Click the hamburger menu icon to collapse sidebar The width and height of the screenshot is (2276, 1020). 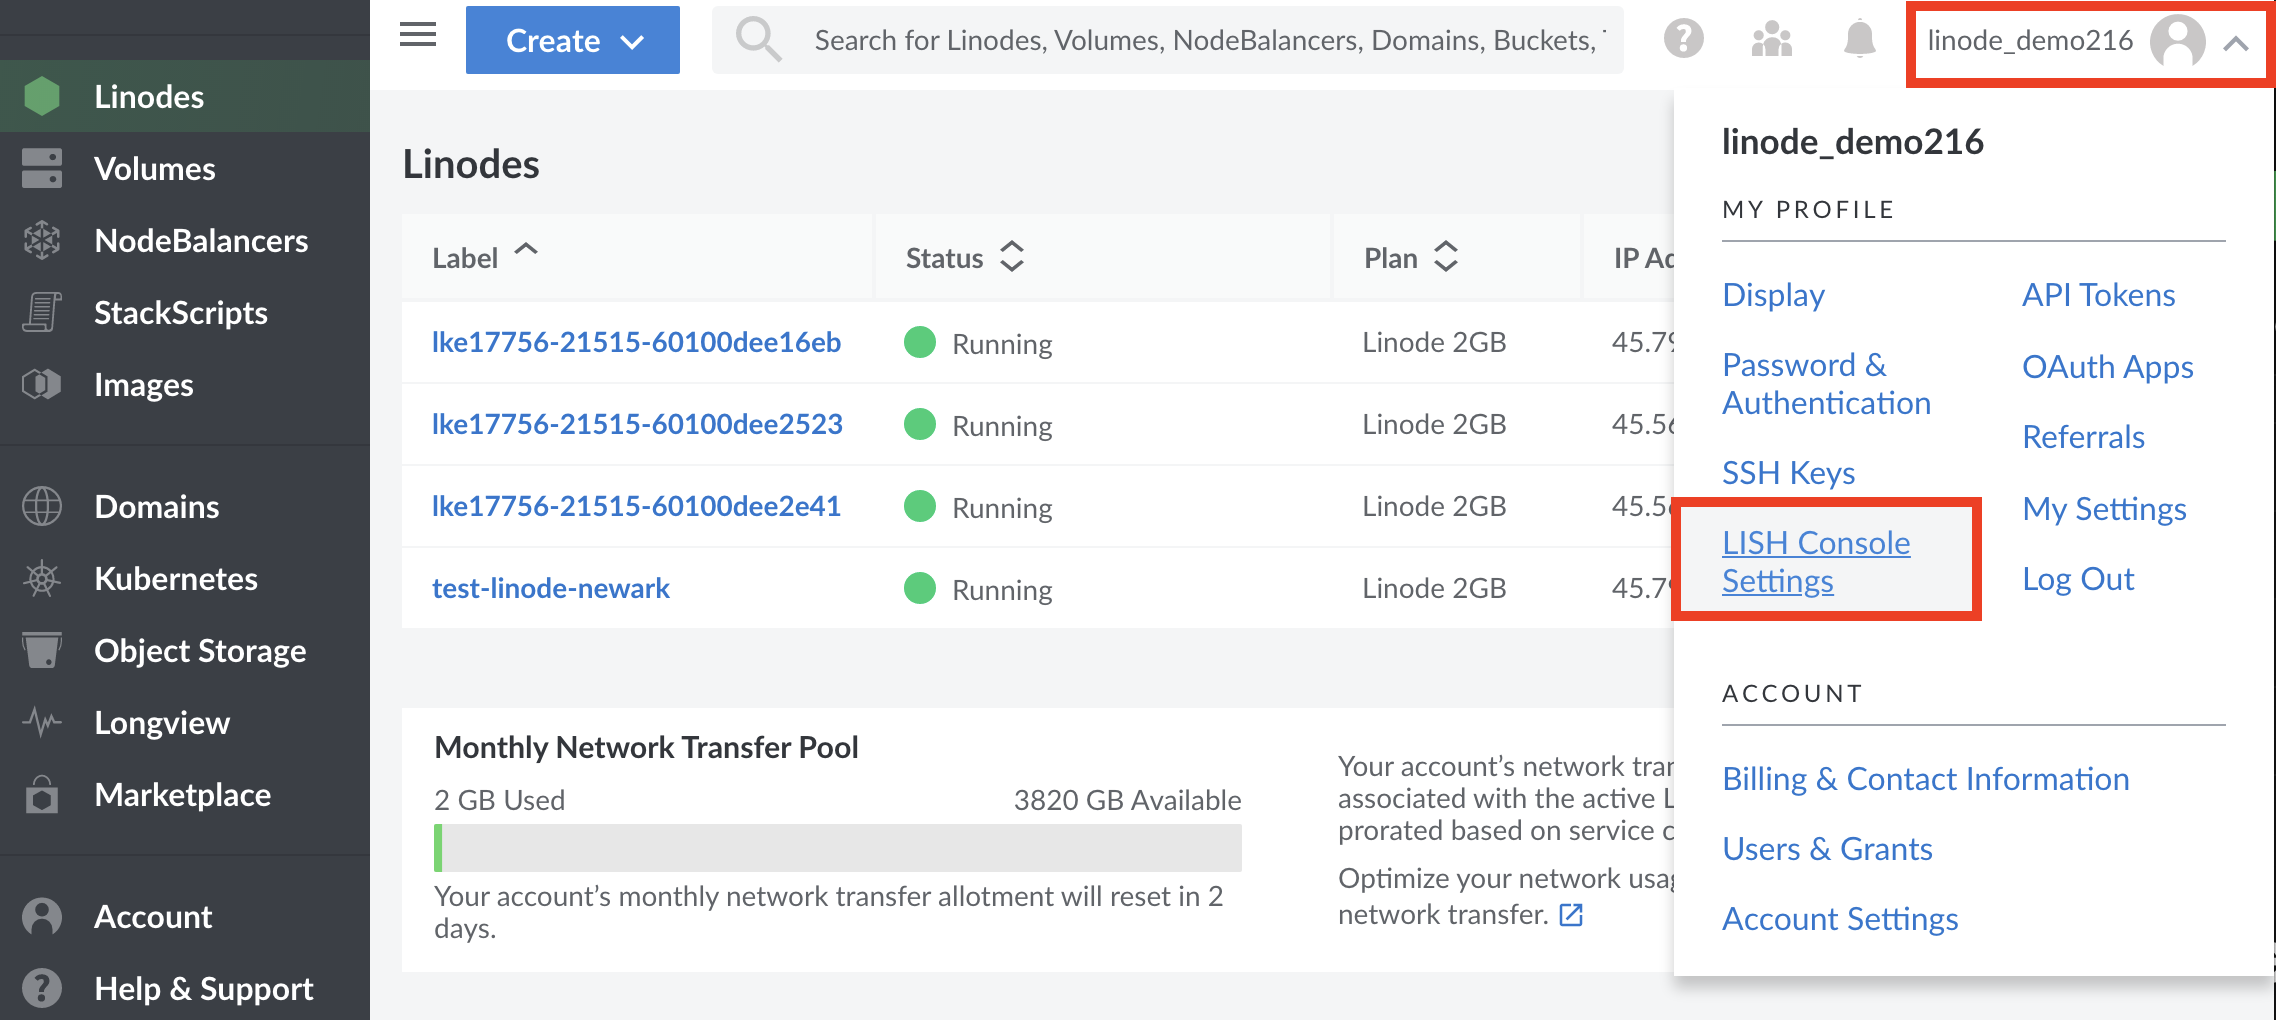[418, 37]
